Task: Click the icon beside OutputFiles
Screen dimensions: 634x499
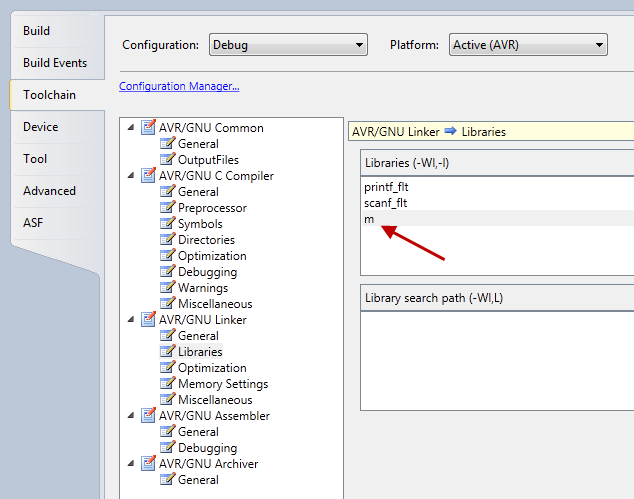Action: [x=168, y=160]
